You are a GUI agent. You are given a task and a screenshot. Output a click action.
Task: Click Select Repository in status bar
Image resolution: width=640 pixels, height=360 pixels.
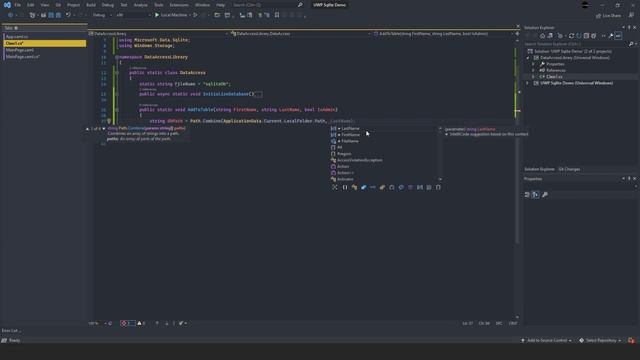point(600,340)
